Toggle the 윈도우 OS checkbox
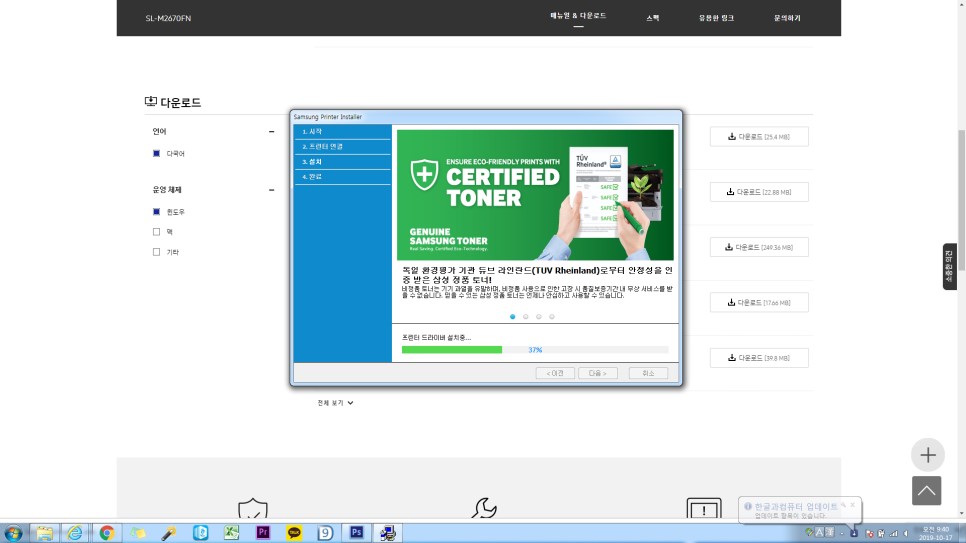 click(156, 211)
